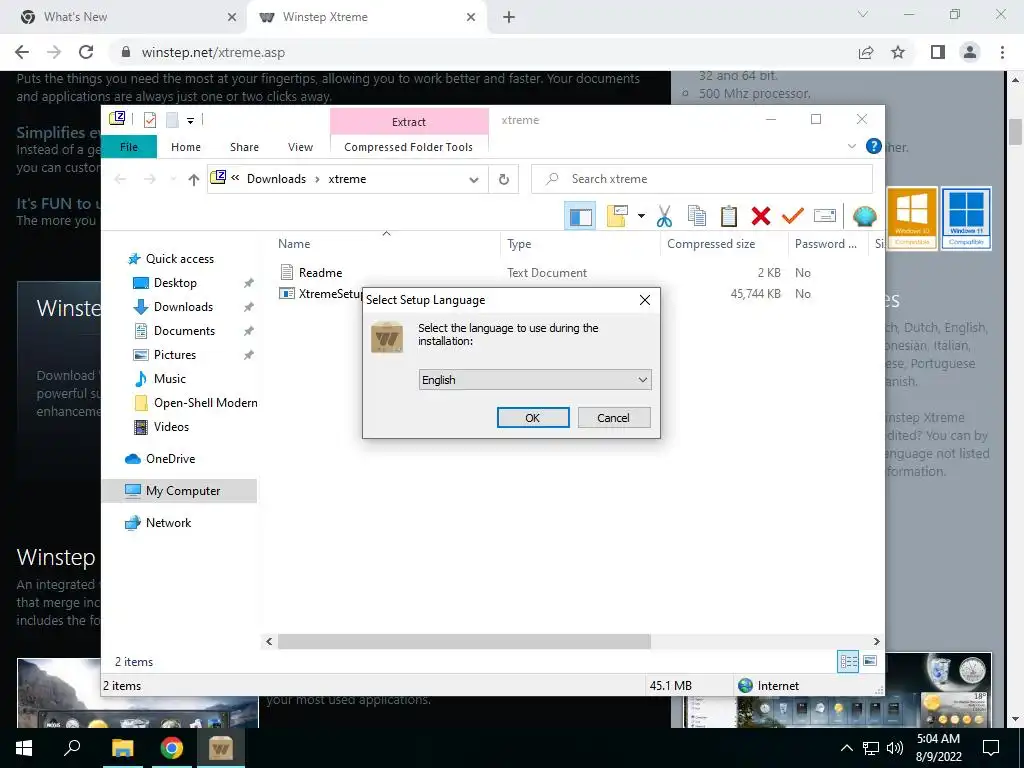
Task: Click the folder options icon in Explorer toolbar
Action: point(617,216)
